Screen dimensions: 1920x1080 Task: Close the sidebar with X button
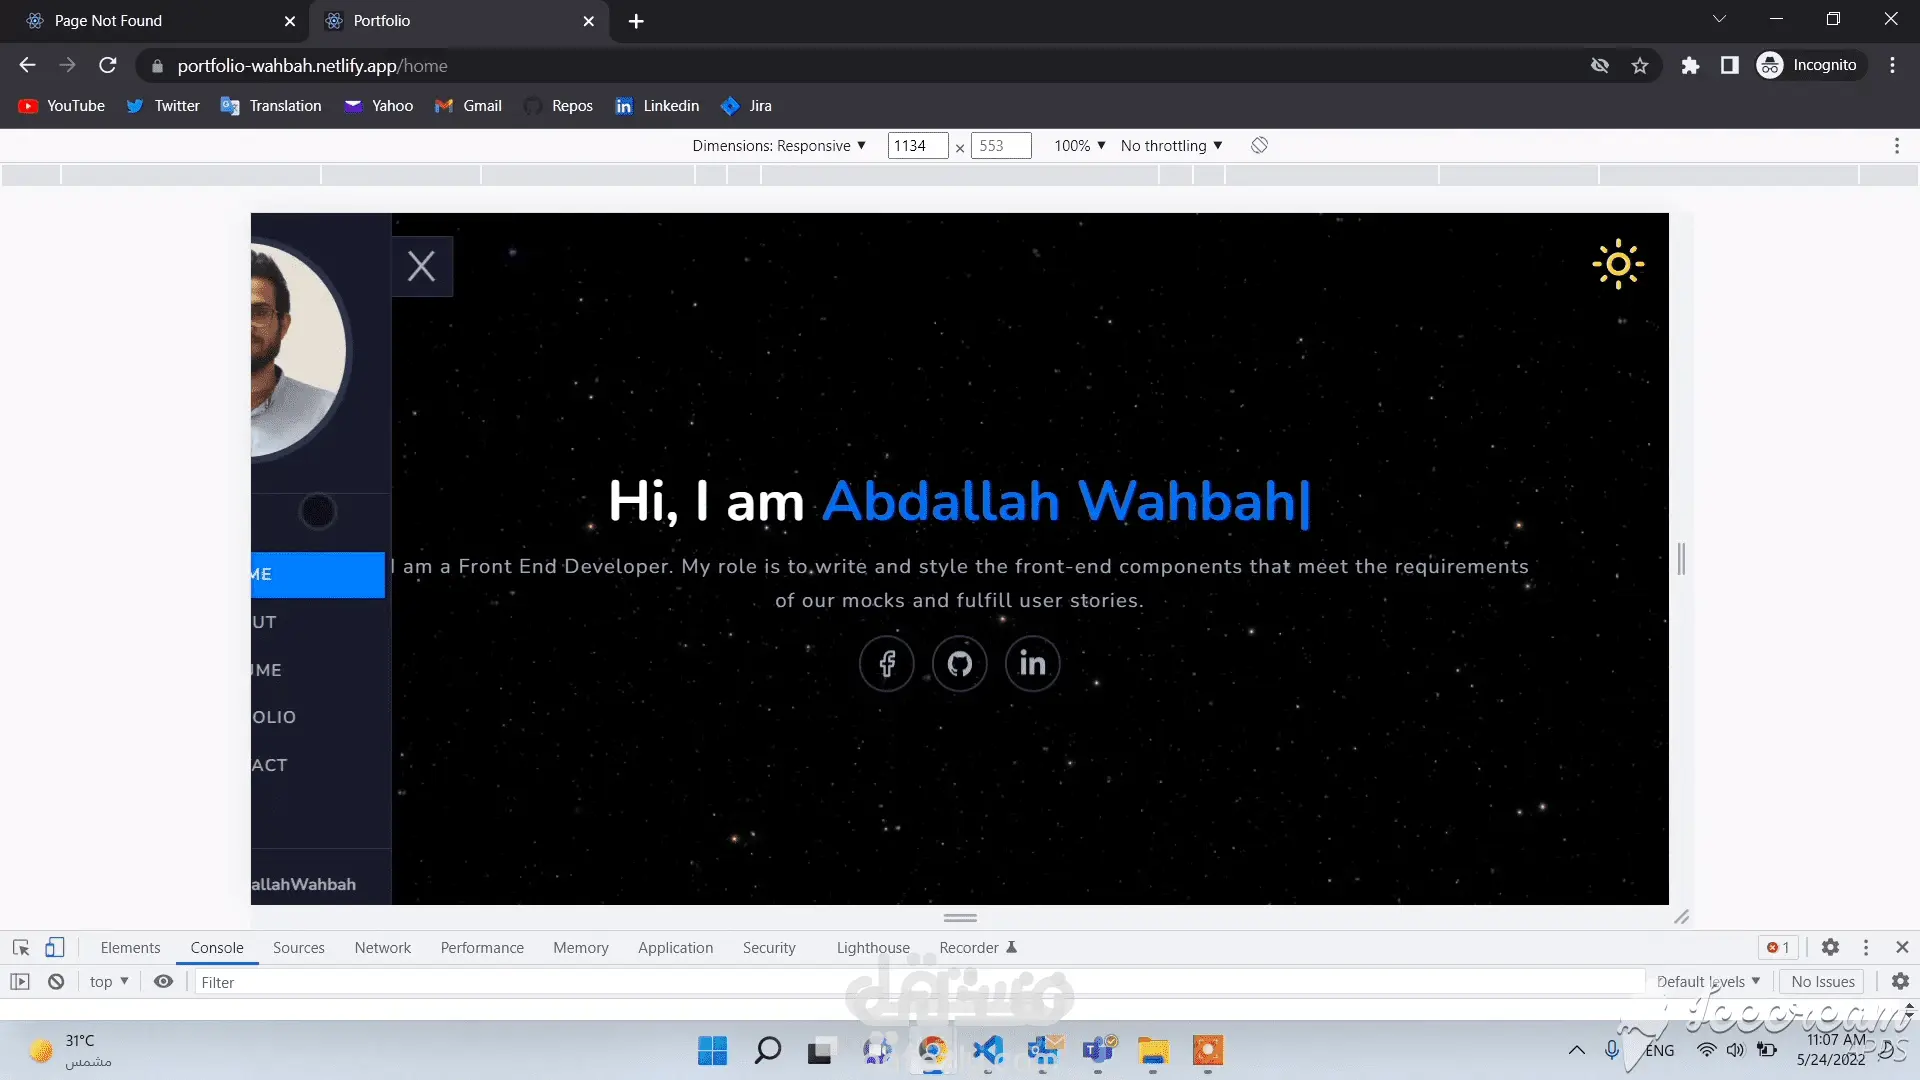(x=421, y=266)
